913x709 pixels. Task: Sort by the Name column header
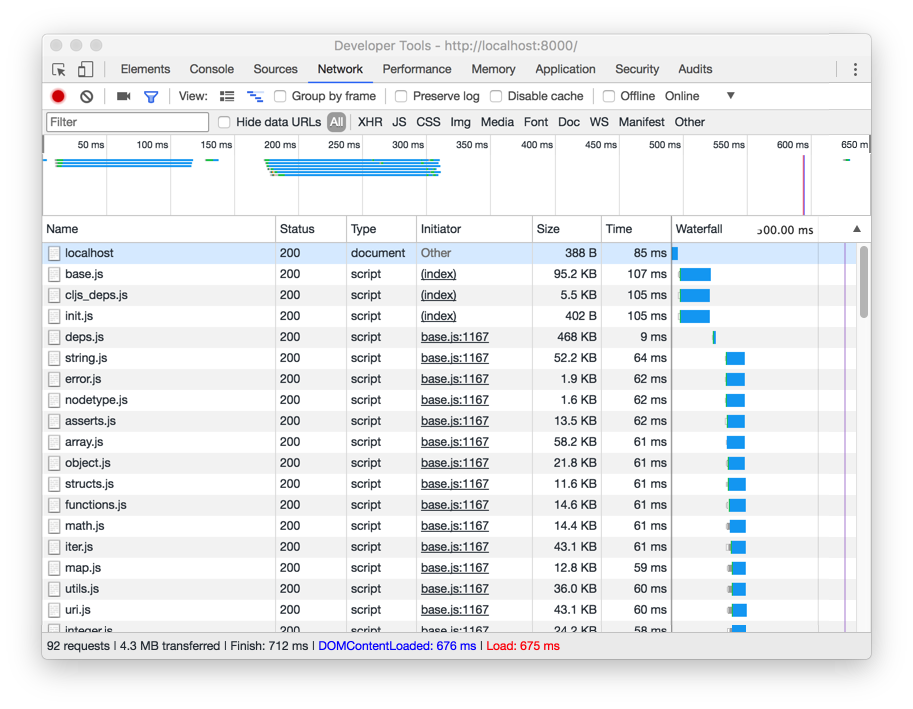click(158, 229)
